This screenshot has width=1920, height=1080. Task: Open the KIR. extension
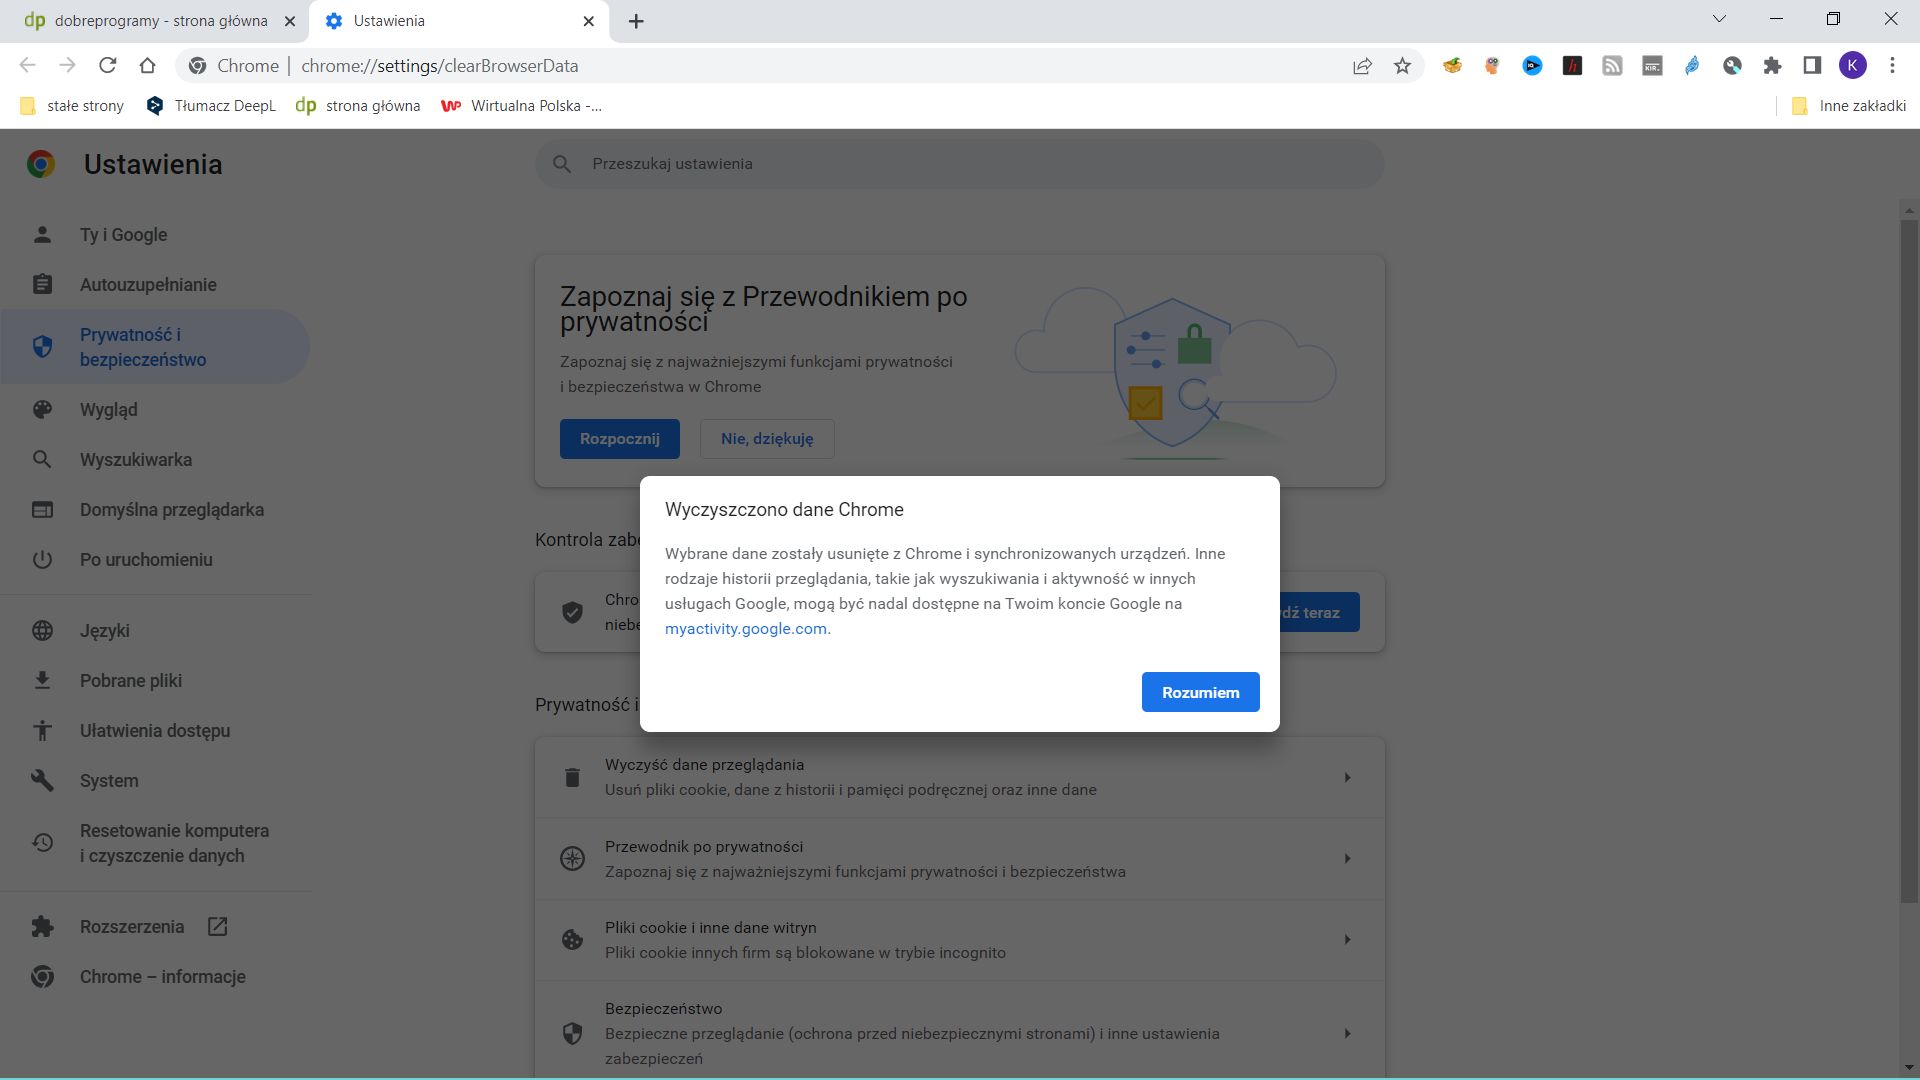coord(1652,65)
